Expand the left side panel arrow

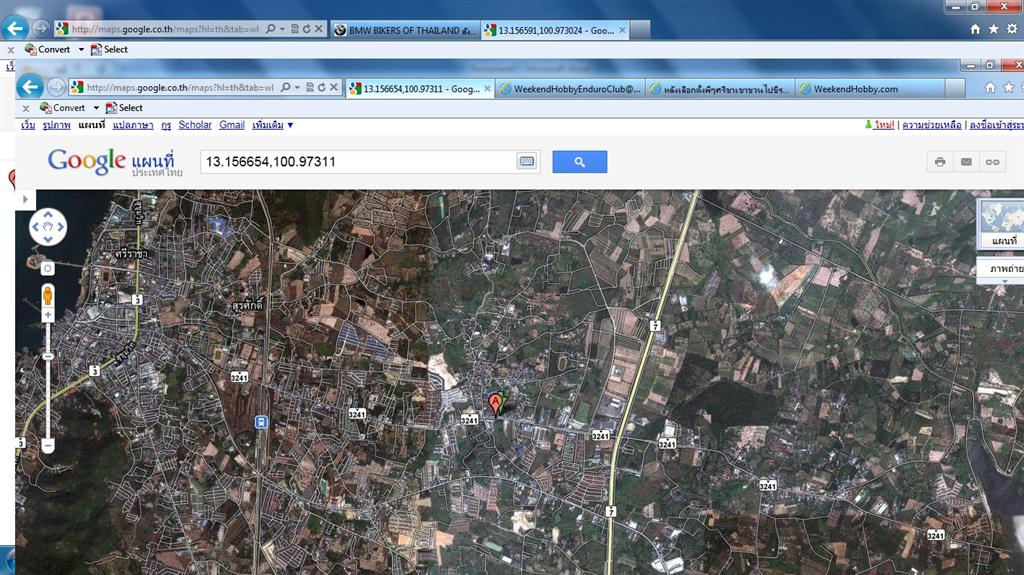pos(22,200)
